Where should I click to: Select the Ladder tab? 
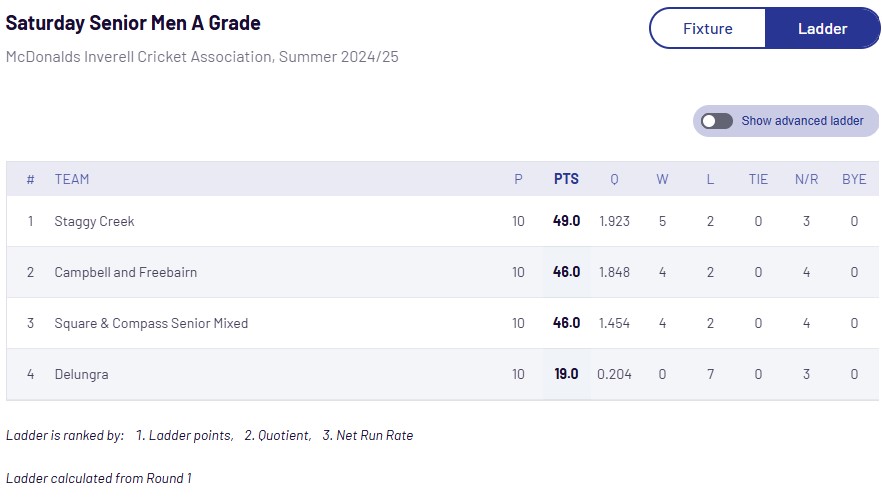[822, 29]
